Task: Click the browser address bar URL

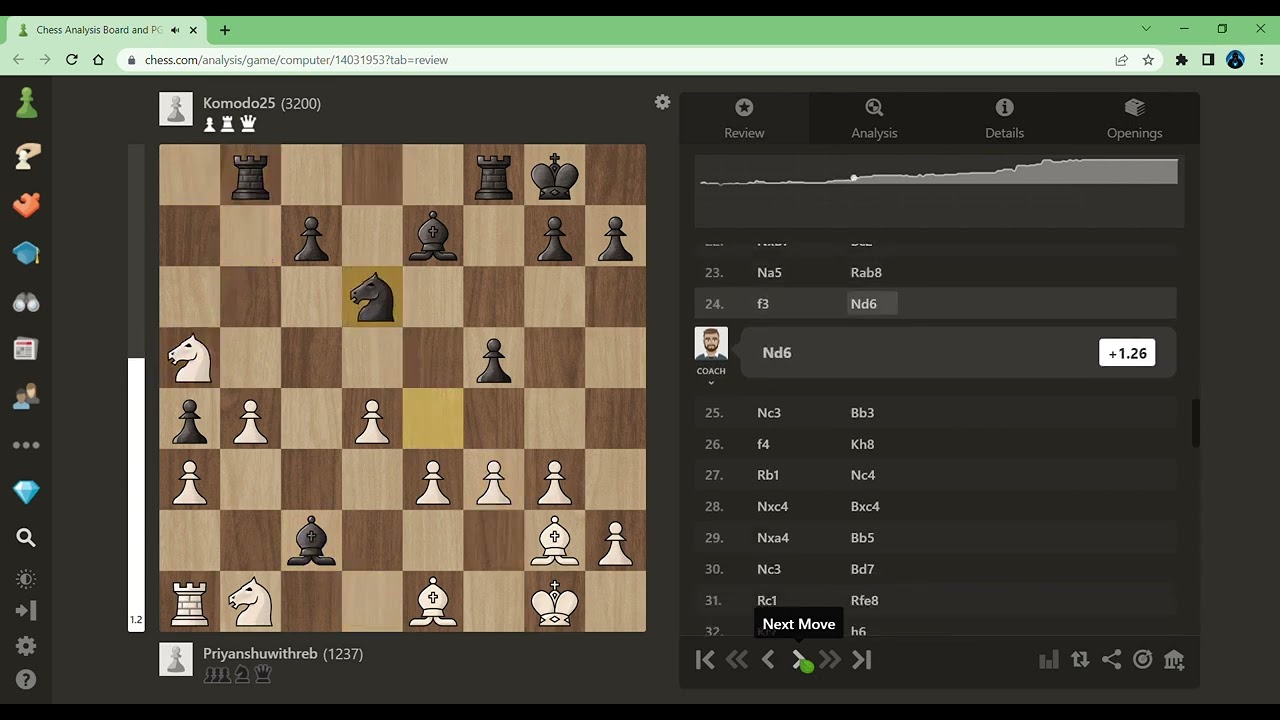Action: pos(296,60)
